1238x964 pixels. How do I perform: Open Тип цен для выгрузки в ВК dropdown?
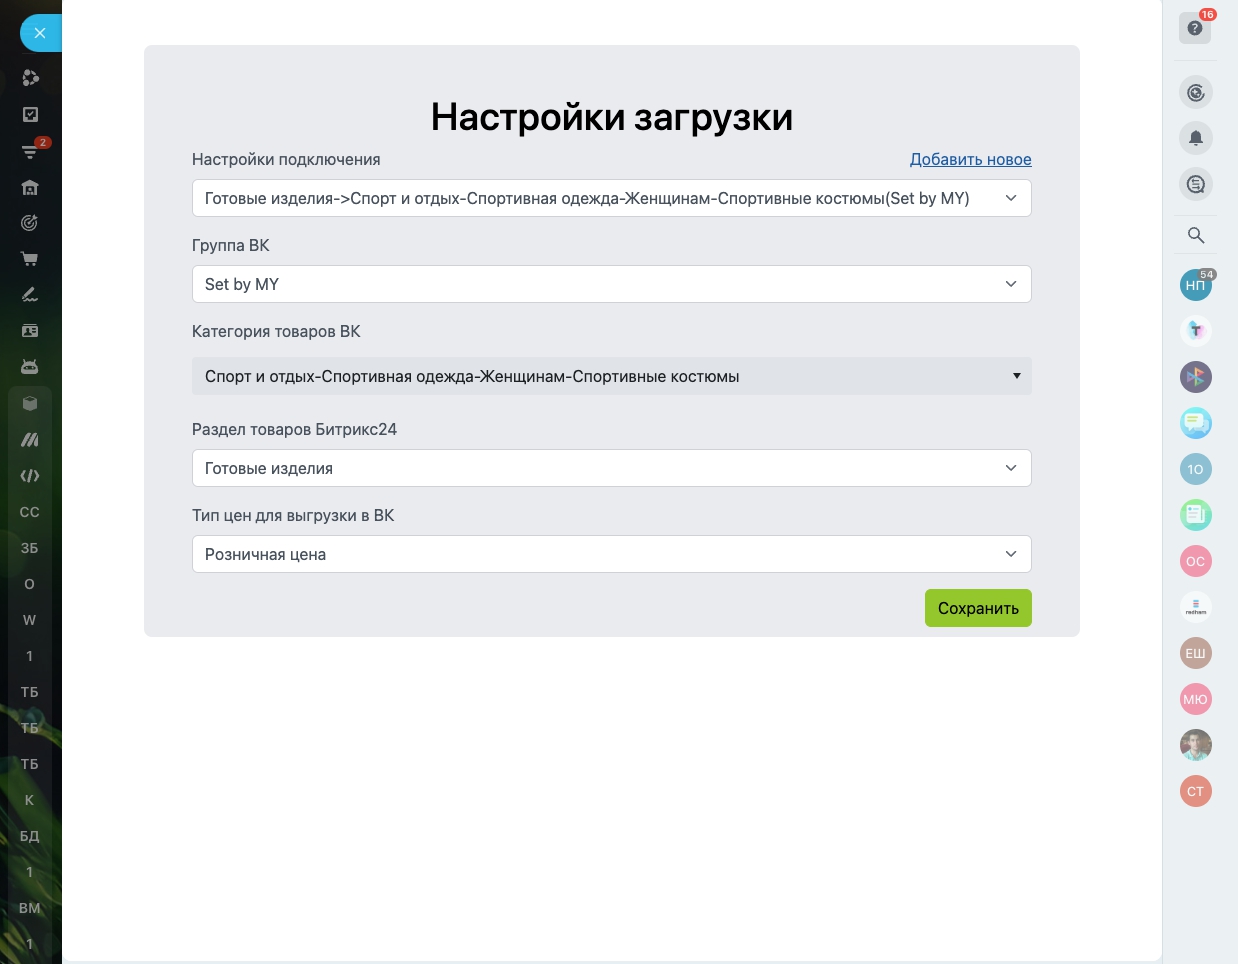tap(612, 554)
